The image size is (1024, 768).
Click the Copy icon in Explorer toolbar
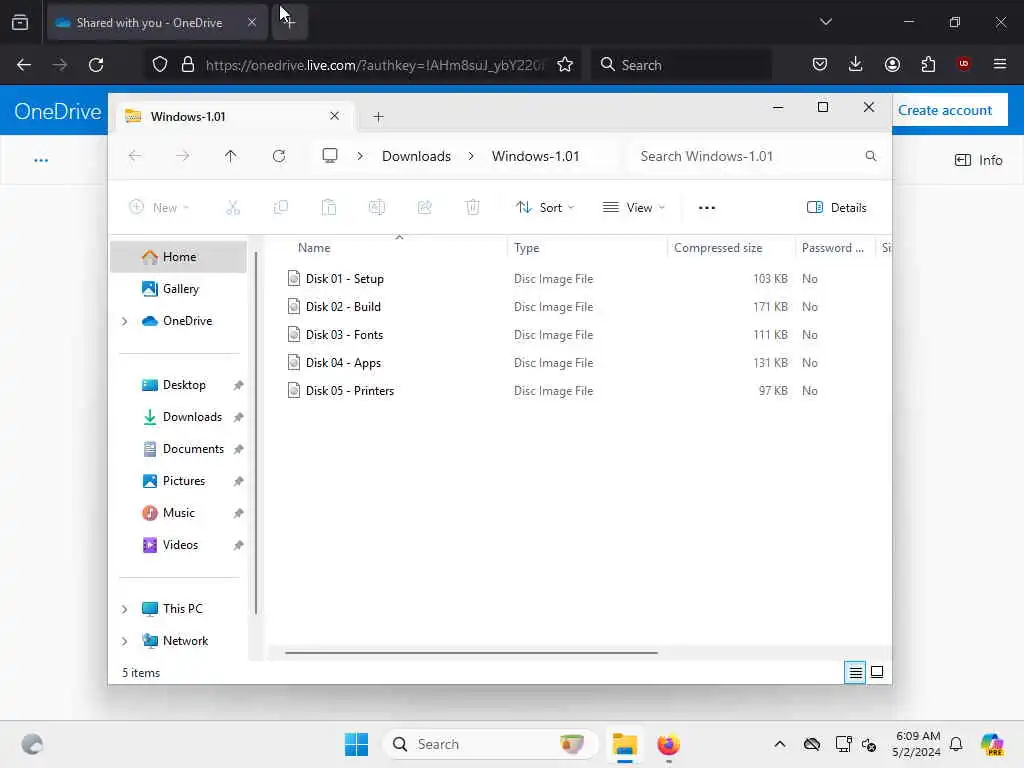[281, 208]
